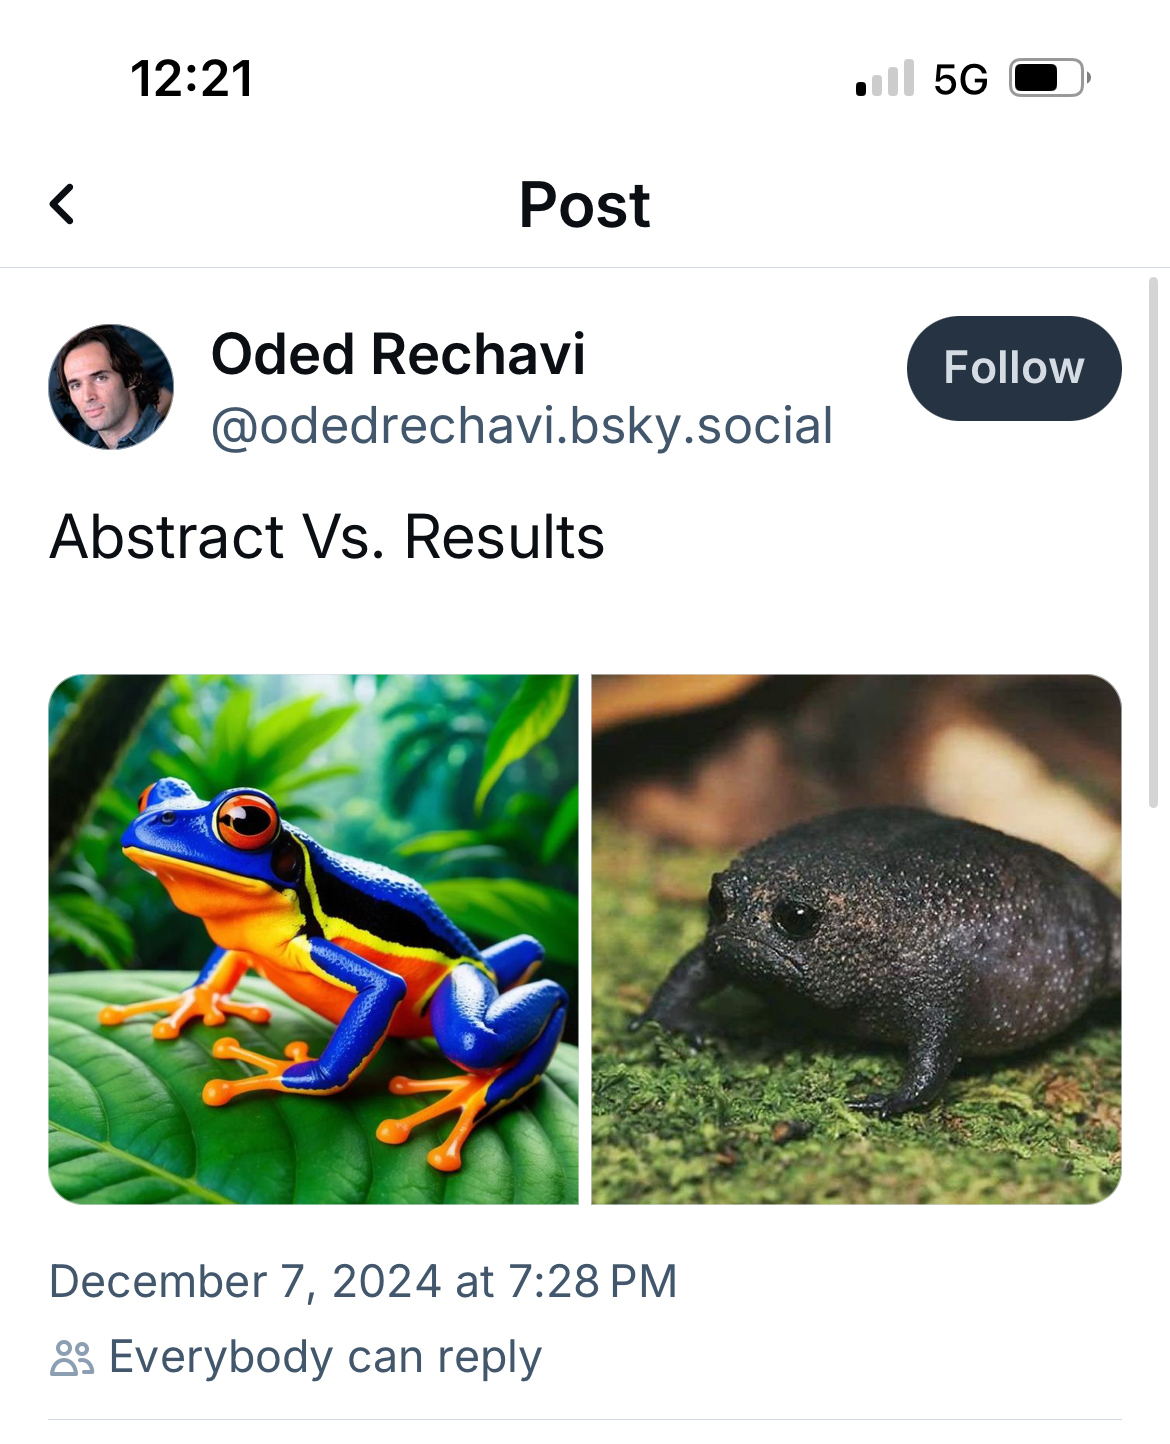Follow Oded Rechavi
Screen dimensions: 1170x1444
tap(1013, 368)
